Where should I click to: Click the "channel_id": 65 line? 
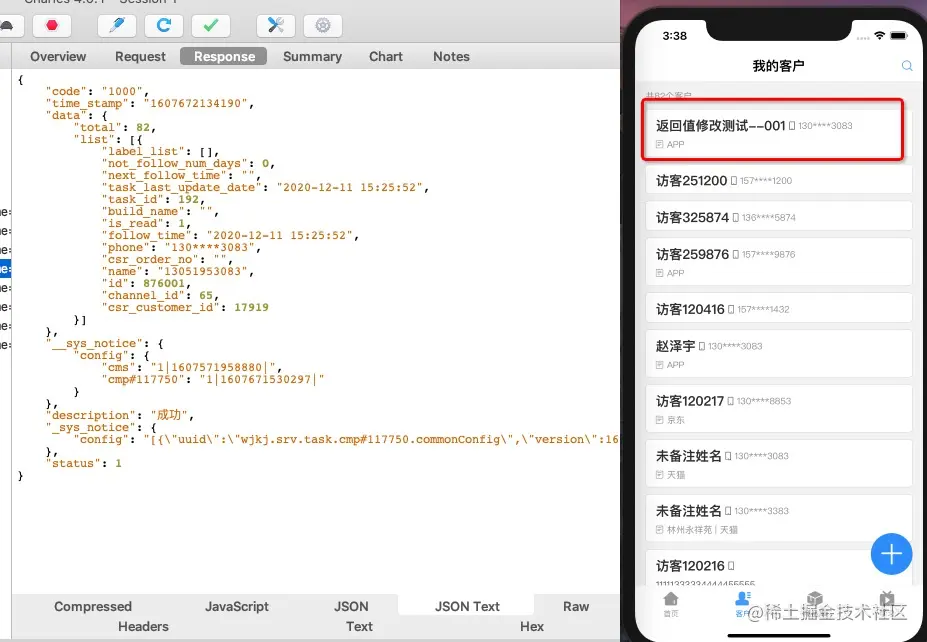pos(160,296)
